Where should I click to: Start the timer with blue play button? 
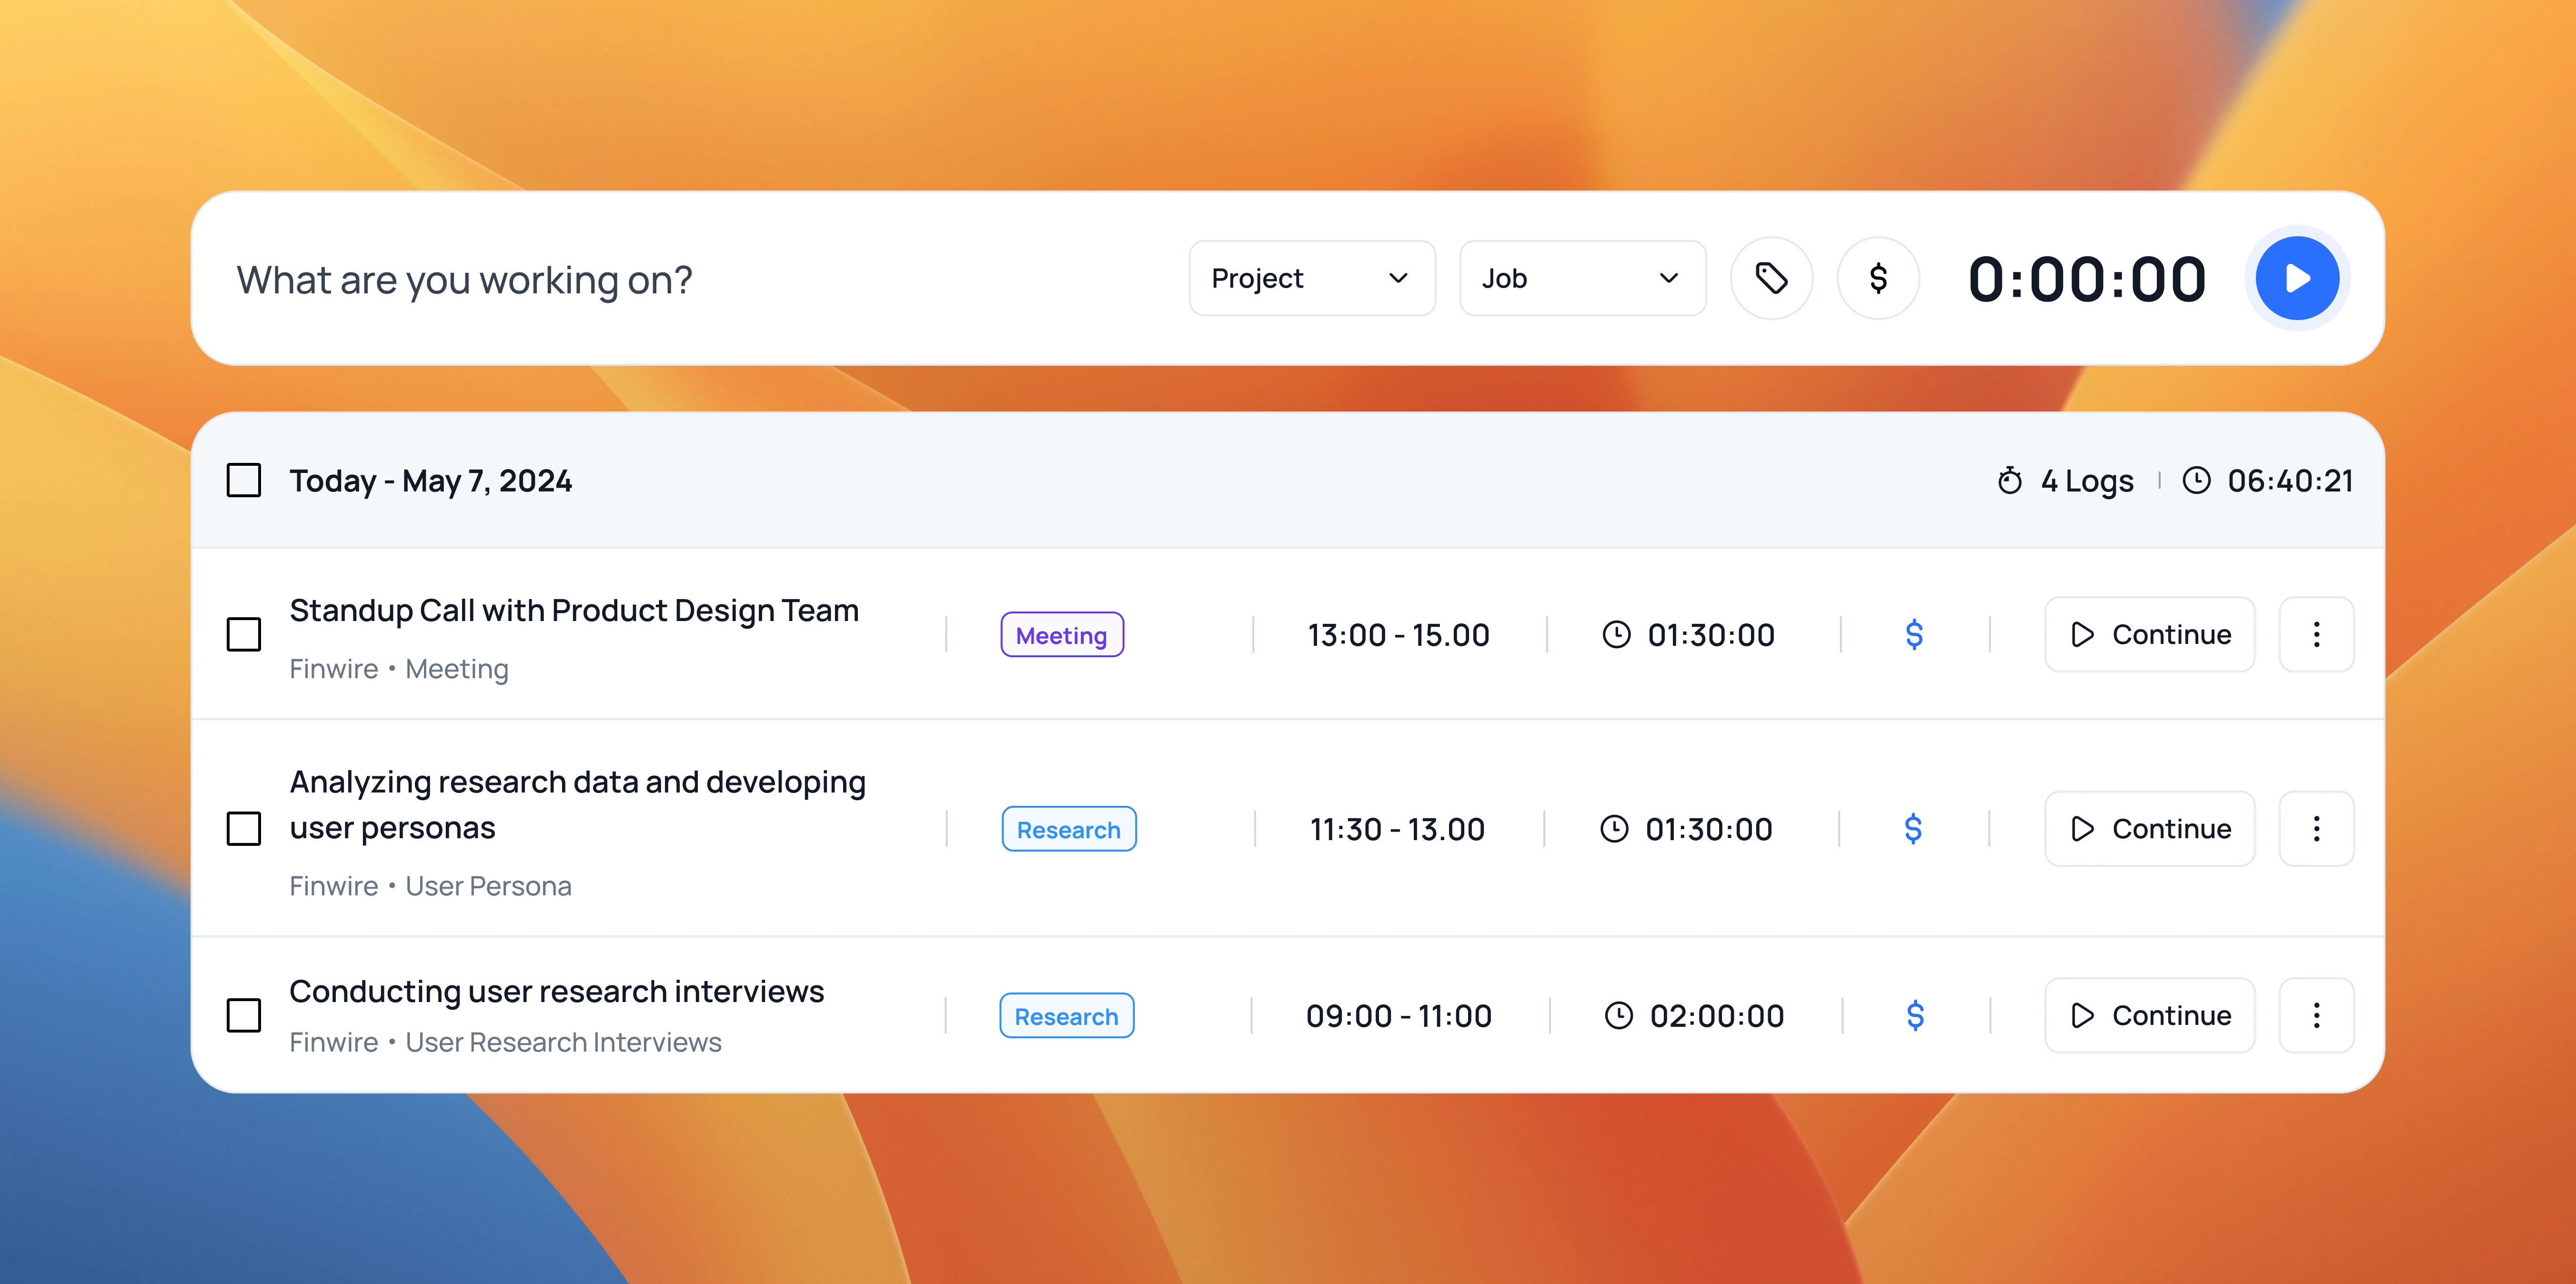click(2297, 278)
